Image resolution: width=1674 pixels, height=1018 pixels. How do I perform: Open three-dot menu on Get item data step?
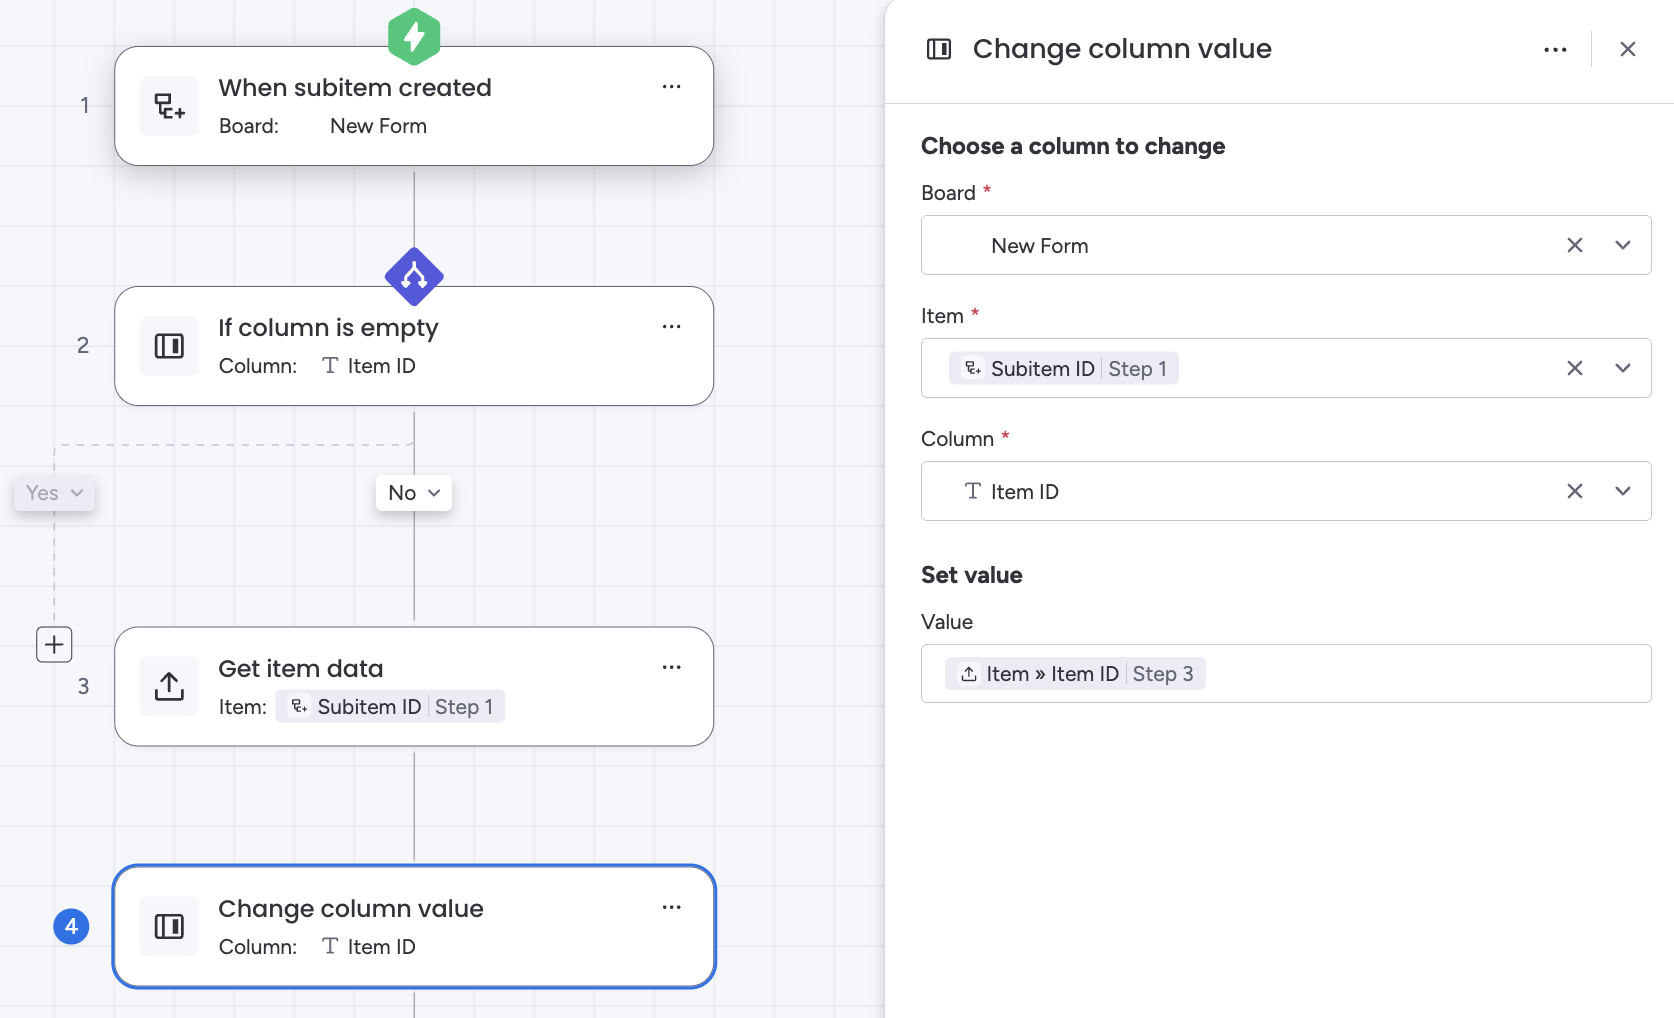(671, 668)
